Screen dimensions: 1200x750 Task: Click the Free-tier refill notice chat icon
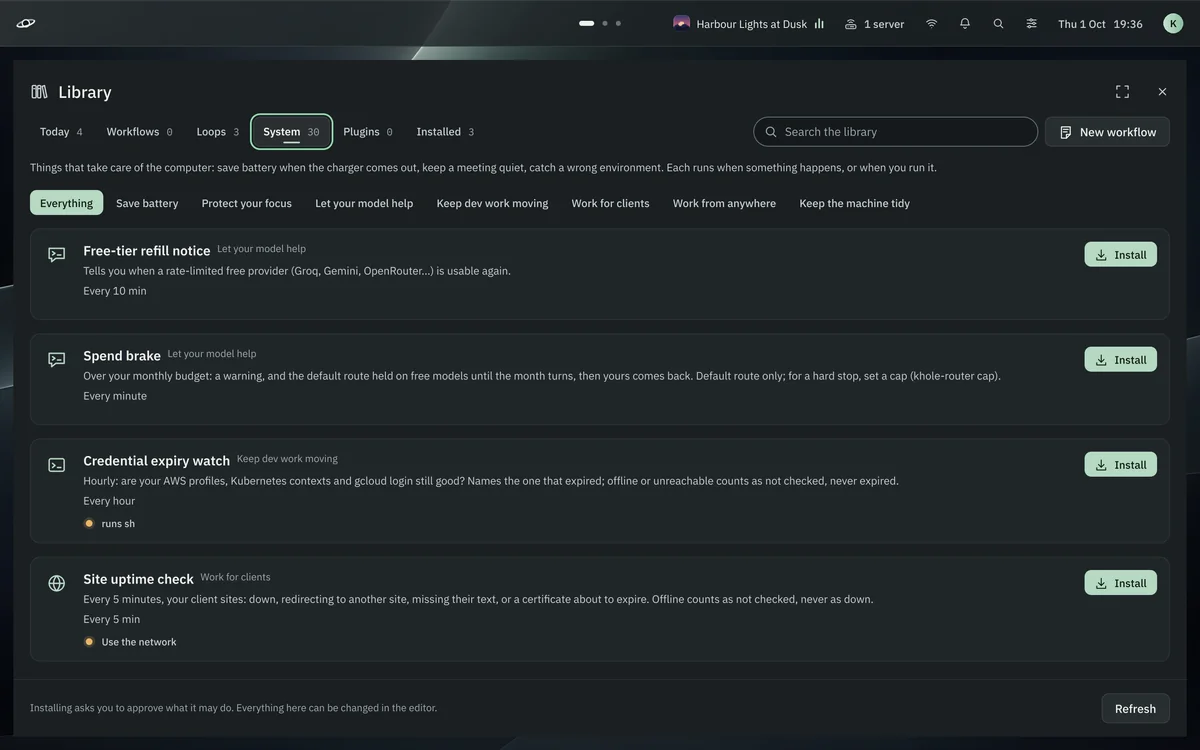pyautogui.click(x=57, y=255)
